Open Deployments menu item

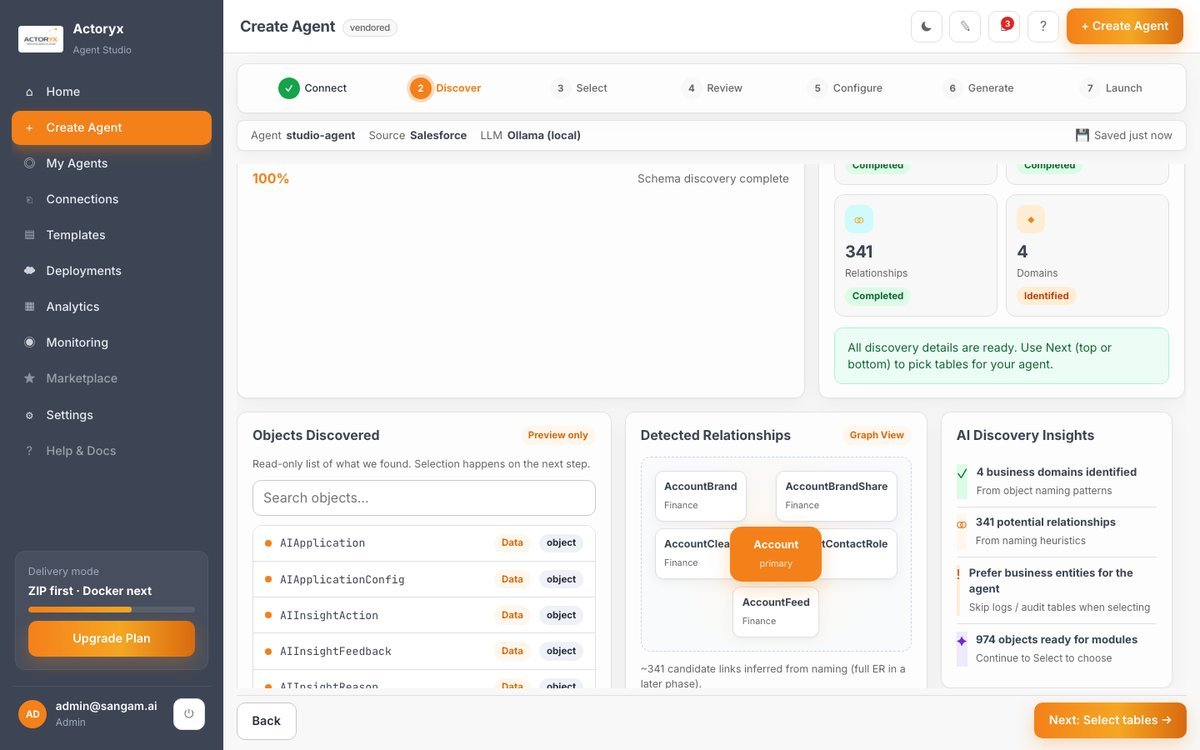(111, 271)
